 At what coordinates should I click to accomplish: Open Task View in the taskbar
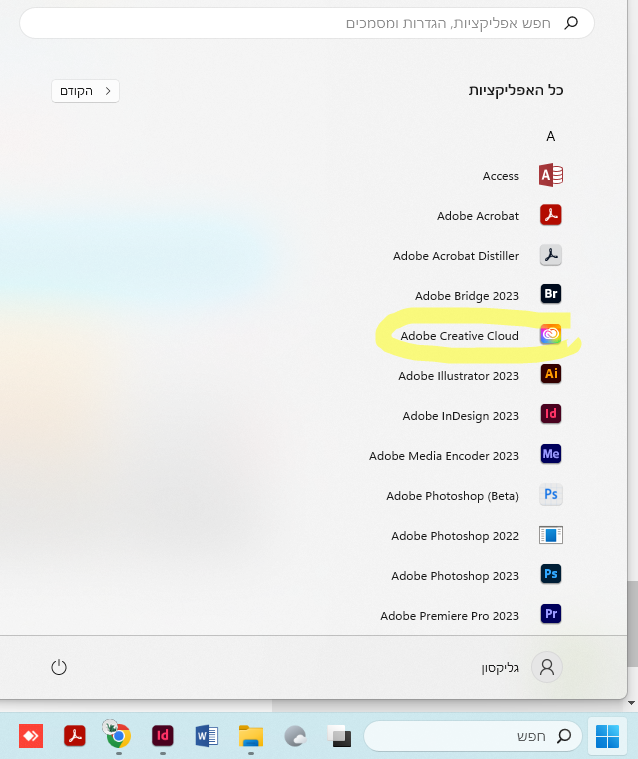[x=339, y=736]
